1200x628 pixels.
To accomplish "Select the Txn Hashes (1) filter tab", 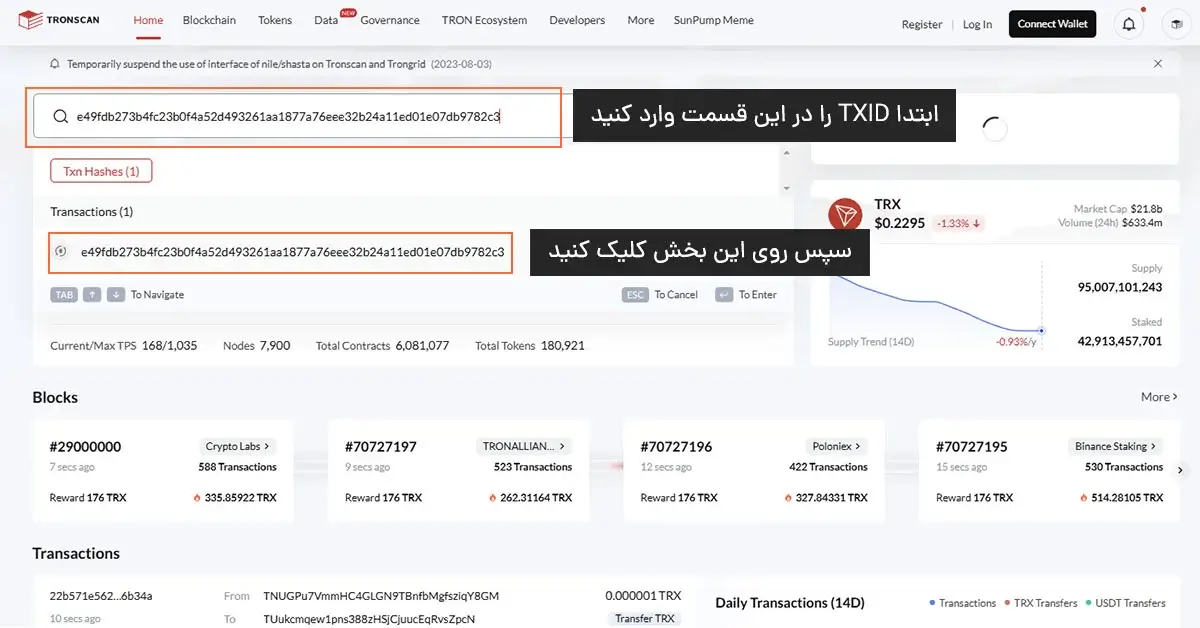I will coord(101,171).
